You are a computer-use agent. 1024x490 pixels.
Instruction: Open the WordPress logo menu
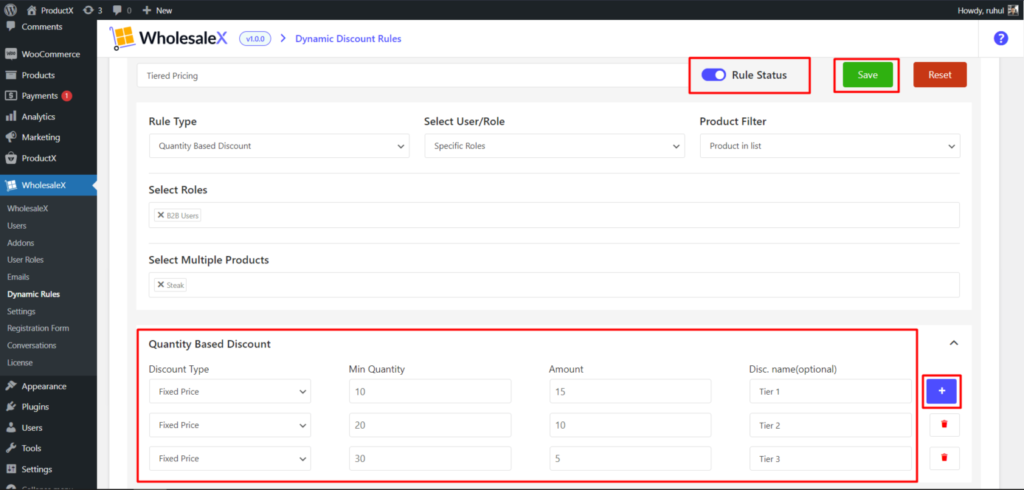pyautogui.click(x=11, y=10)
